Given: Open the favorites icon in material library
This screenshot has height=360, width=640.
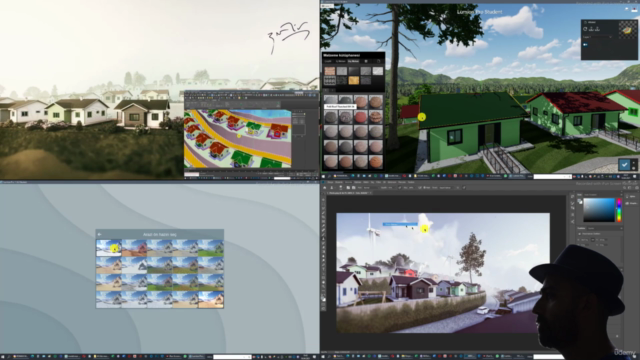Looking at the screenshot, I should coord(366,62).
